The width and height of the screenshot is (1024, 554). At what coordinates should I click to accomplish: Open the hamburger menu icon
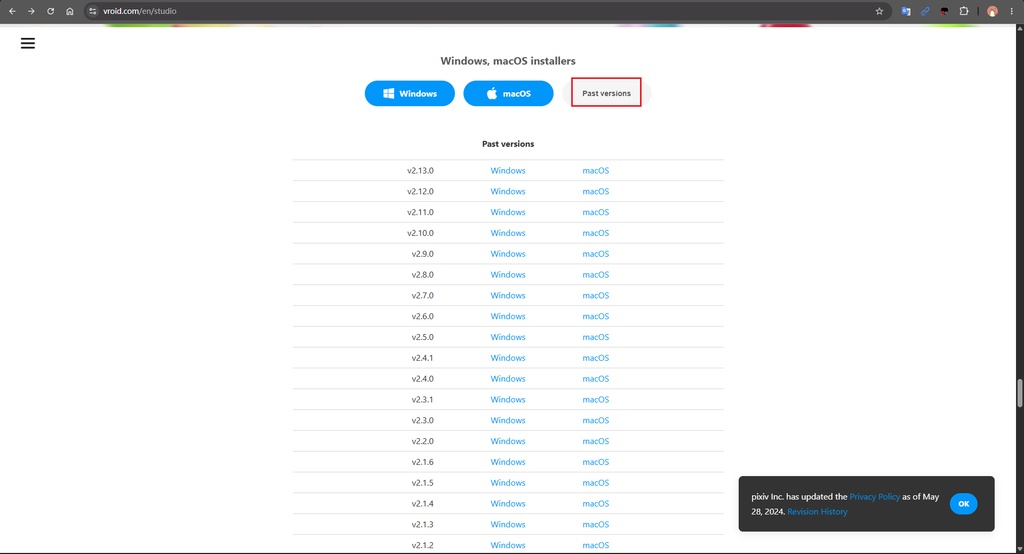27,43
